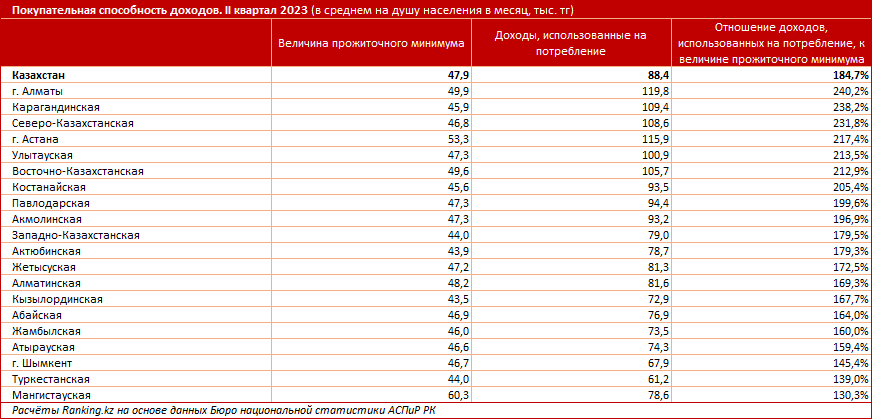Select Mangistau's 60,3 subsistence minimum value
This screenshot has width=872, height=419.
(x=457, y=396)
